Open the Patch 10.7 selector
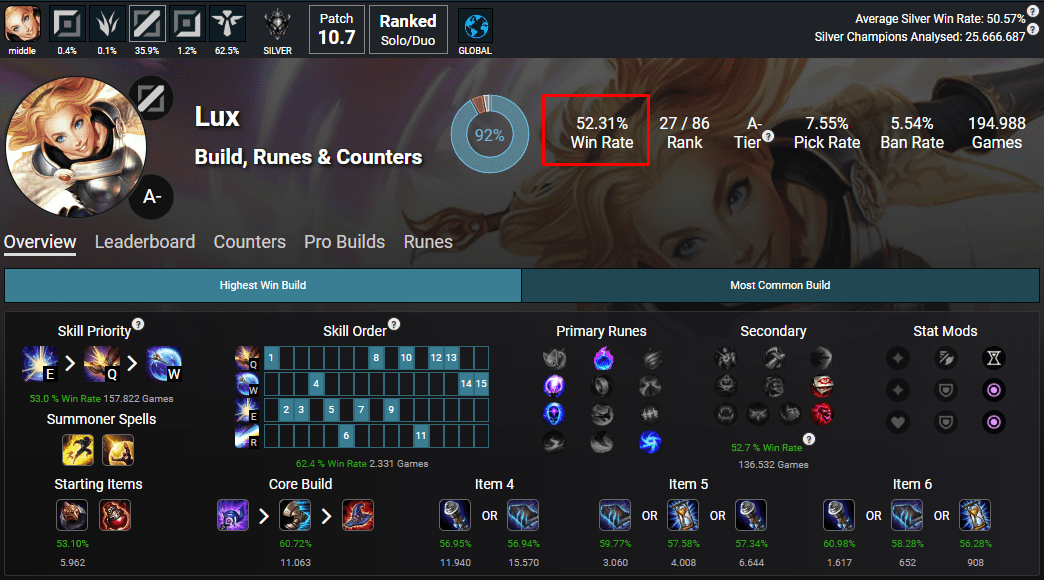Screen dimensions: 1044x580 (x=337, y=29)
